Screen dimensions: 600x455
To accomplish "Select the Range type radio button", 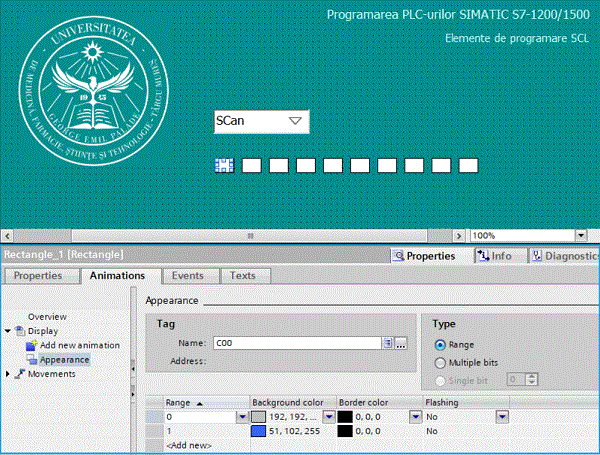I will (x=441, y=345).
